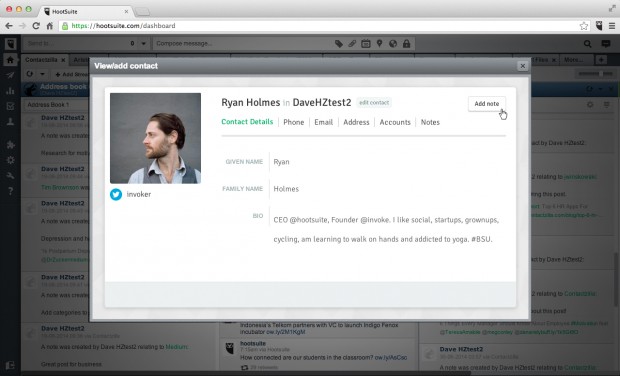Click the Twitter bird icon beside invoker
Image resolution: width=620 pixels, height=376 pixels.
pyautogui.click(x=116, y=195)
